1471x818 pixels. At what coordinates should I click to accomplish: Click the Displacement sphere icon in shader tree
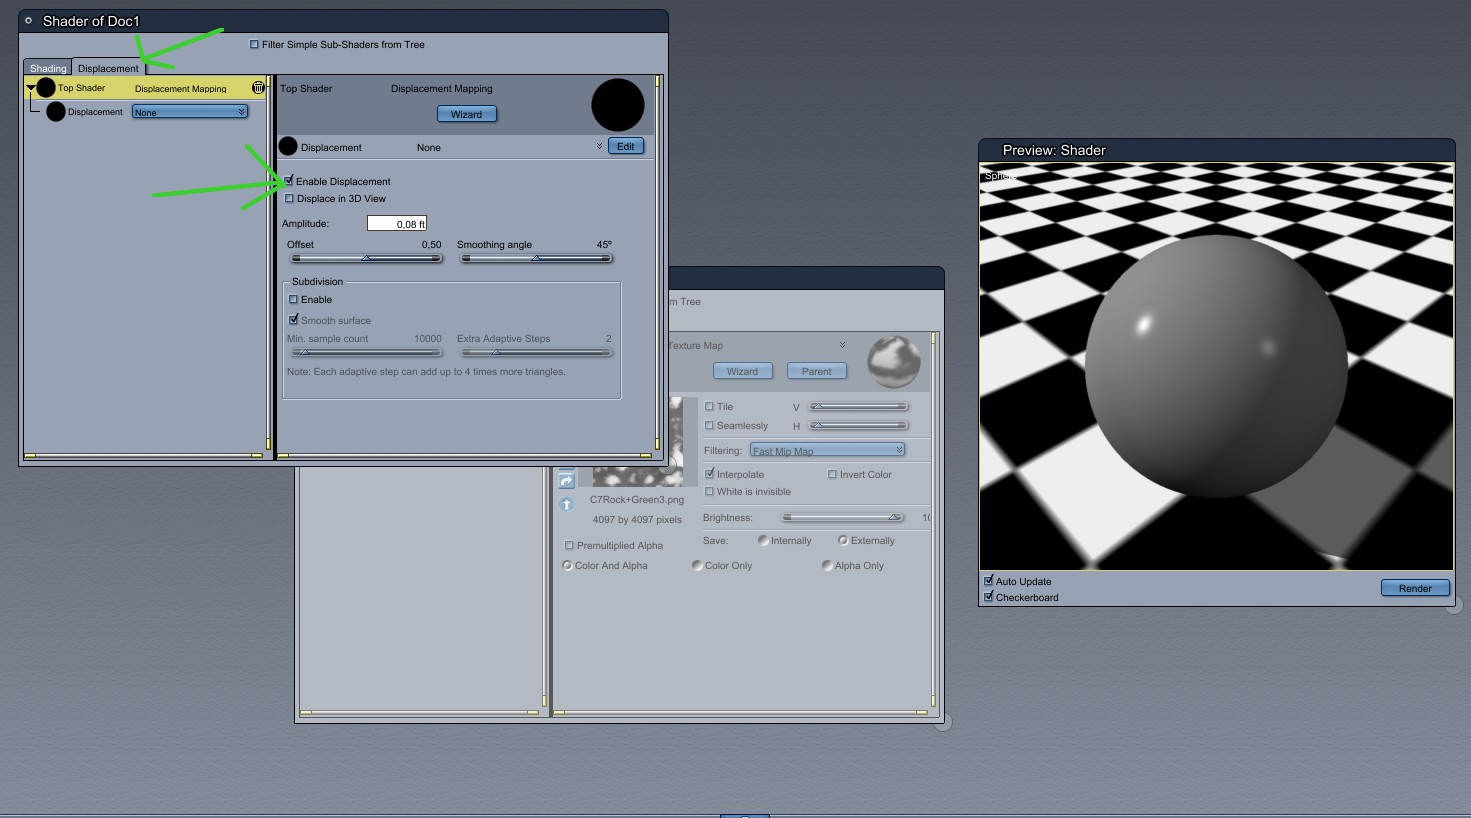point(56,112)
